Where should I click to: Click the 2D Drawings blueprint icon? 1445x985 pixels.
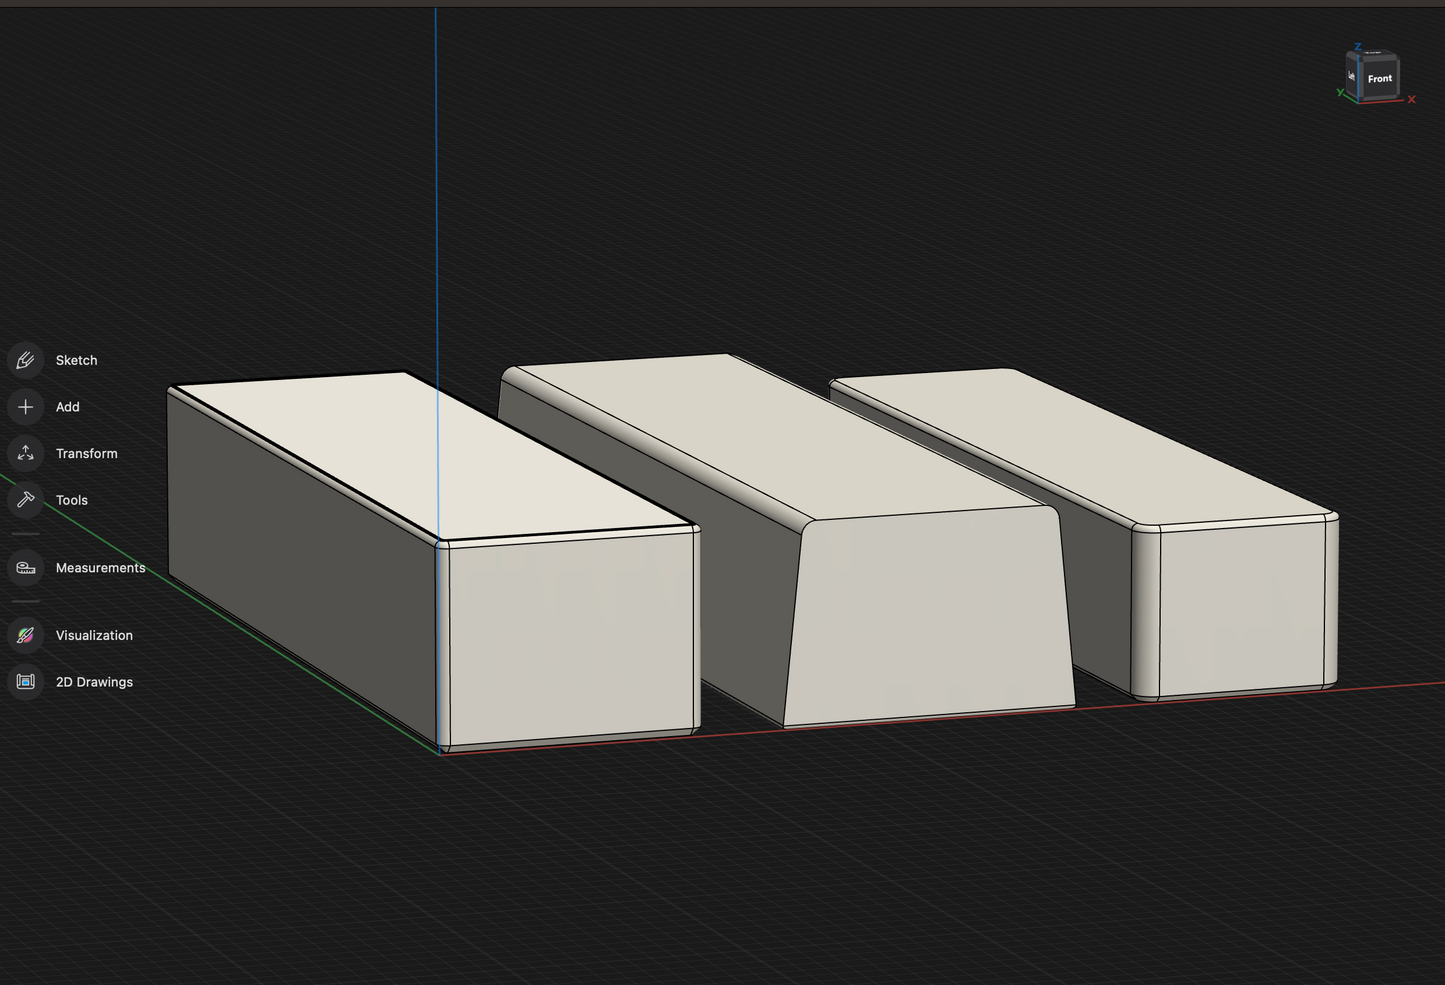tap(26, 682)
